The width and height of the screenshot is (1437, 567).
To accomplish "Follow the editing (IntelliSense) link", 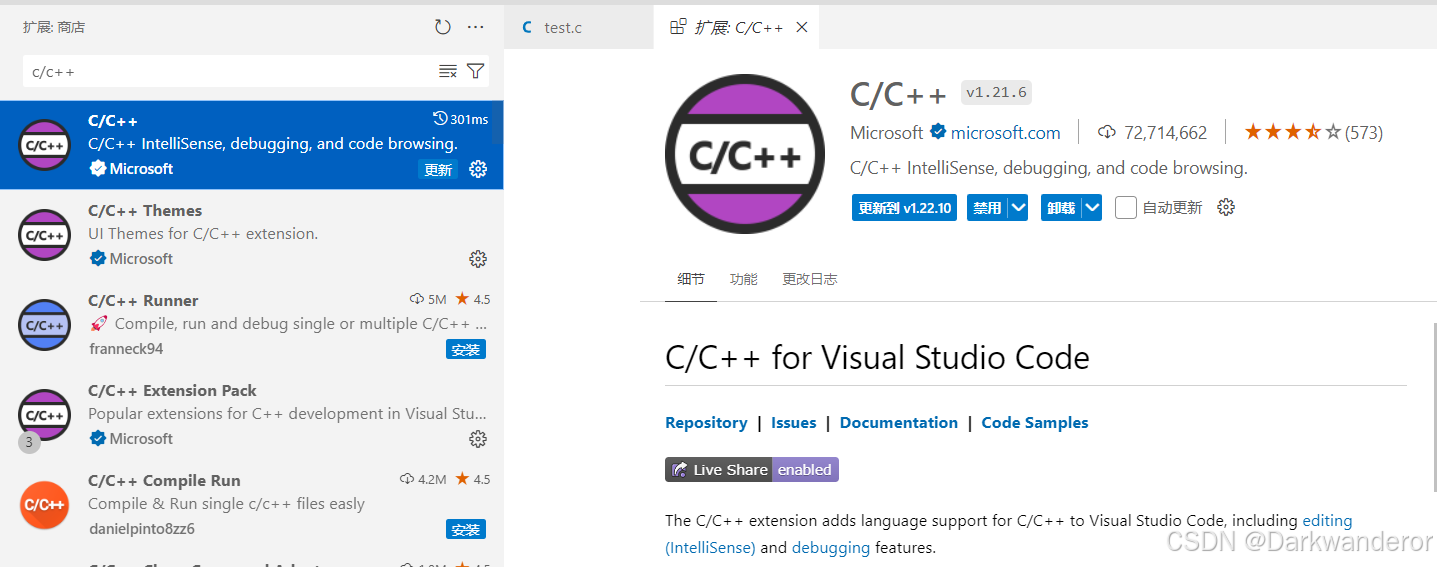I will [1327, 520].
